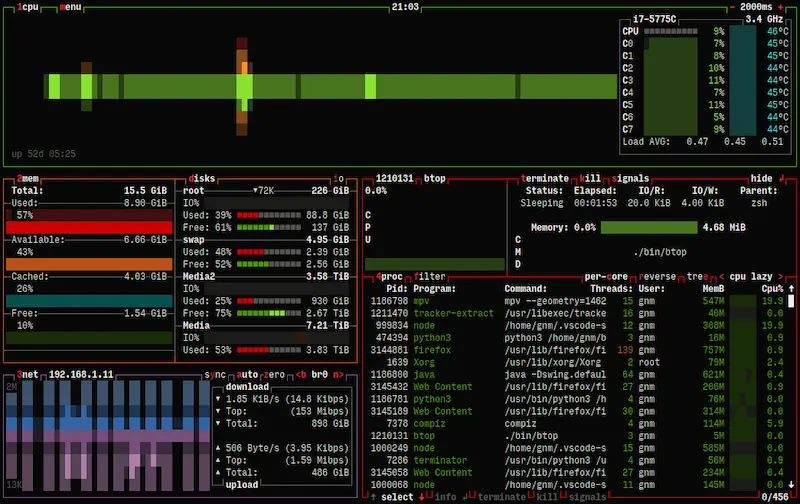Image resolution: width=800 pixels, height=504 pixels.
Task: Toggle io mode in the disks panel
Action: point(338,179)
